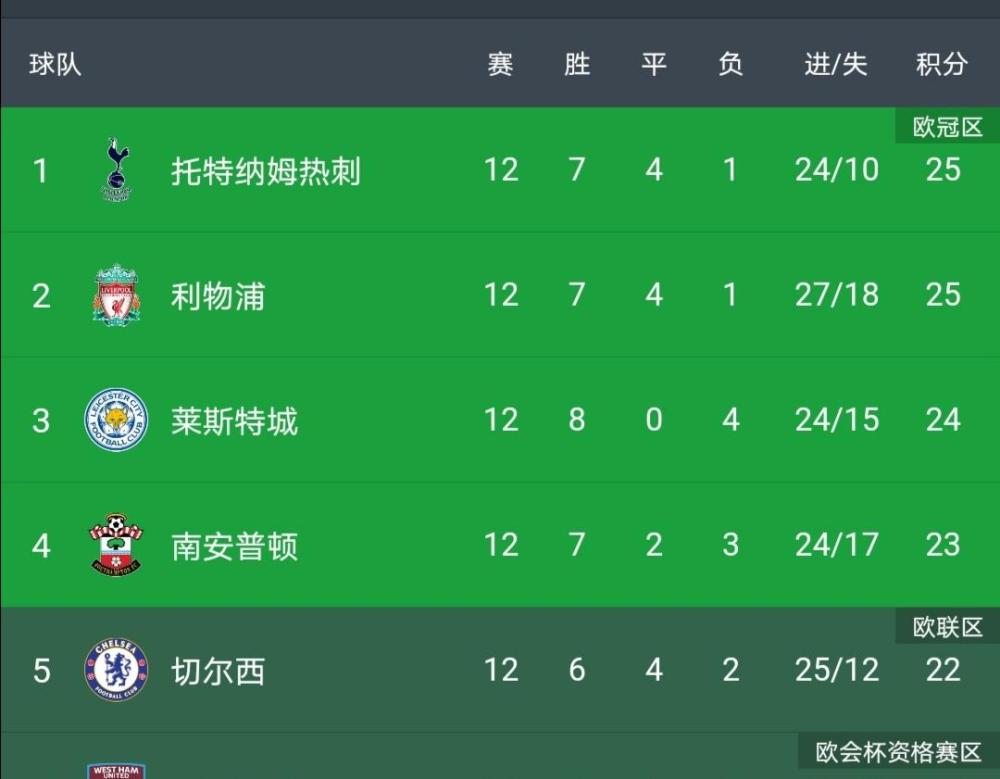The image size is (1000, 779).
Task: Click the 欧联区 zone label
Action: tap(947, 627)
